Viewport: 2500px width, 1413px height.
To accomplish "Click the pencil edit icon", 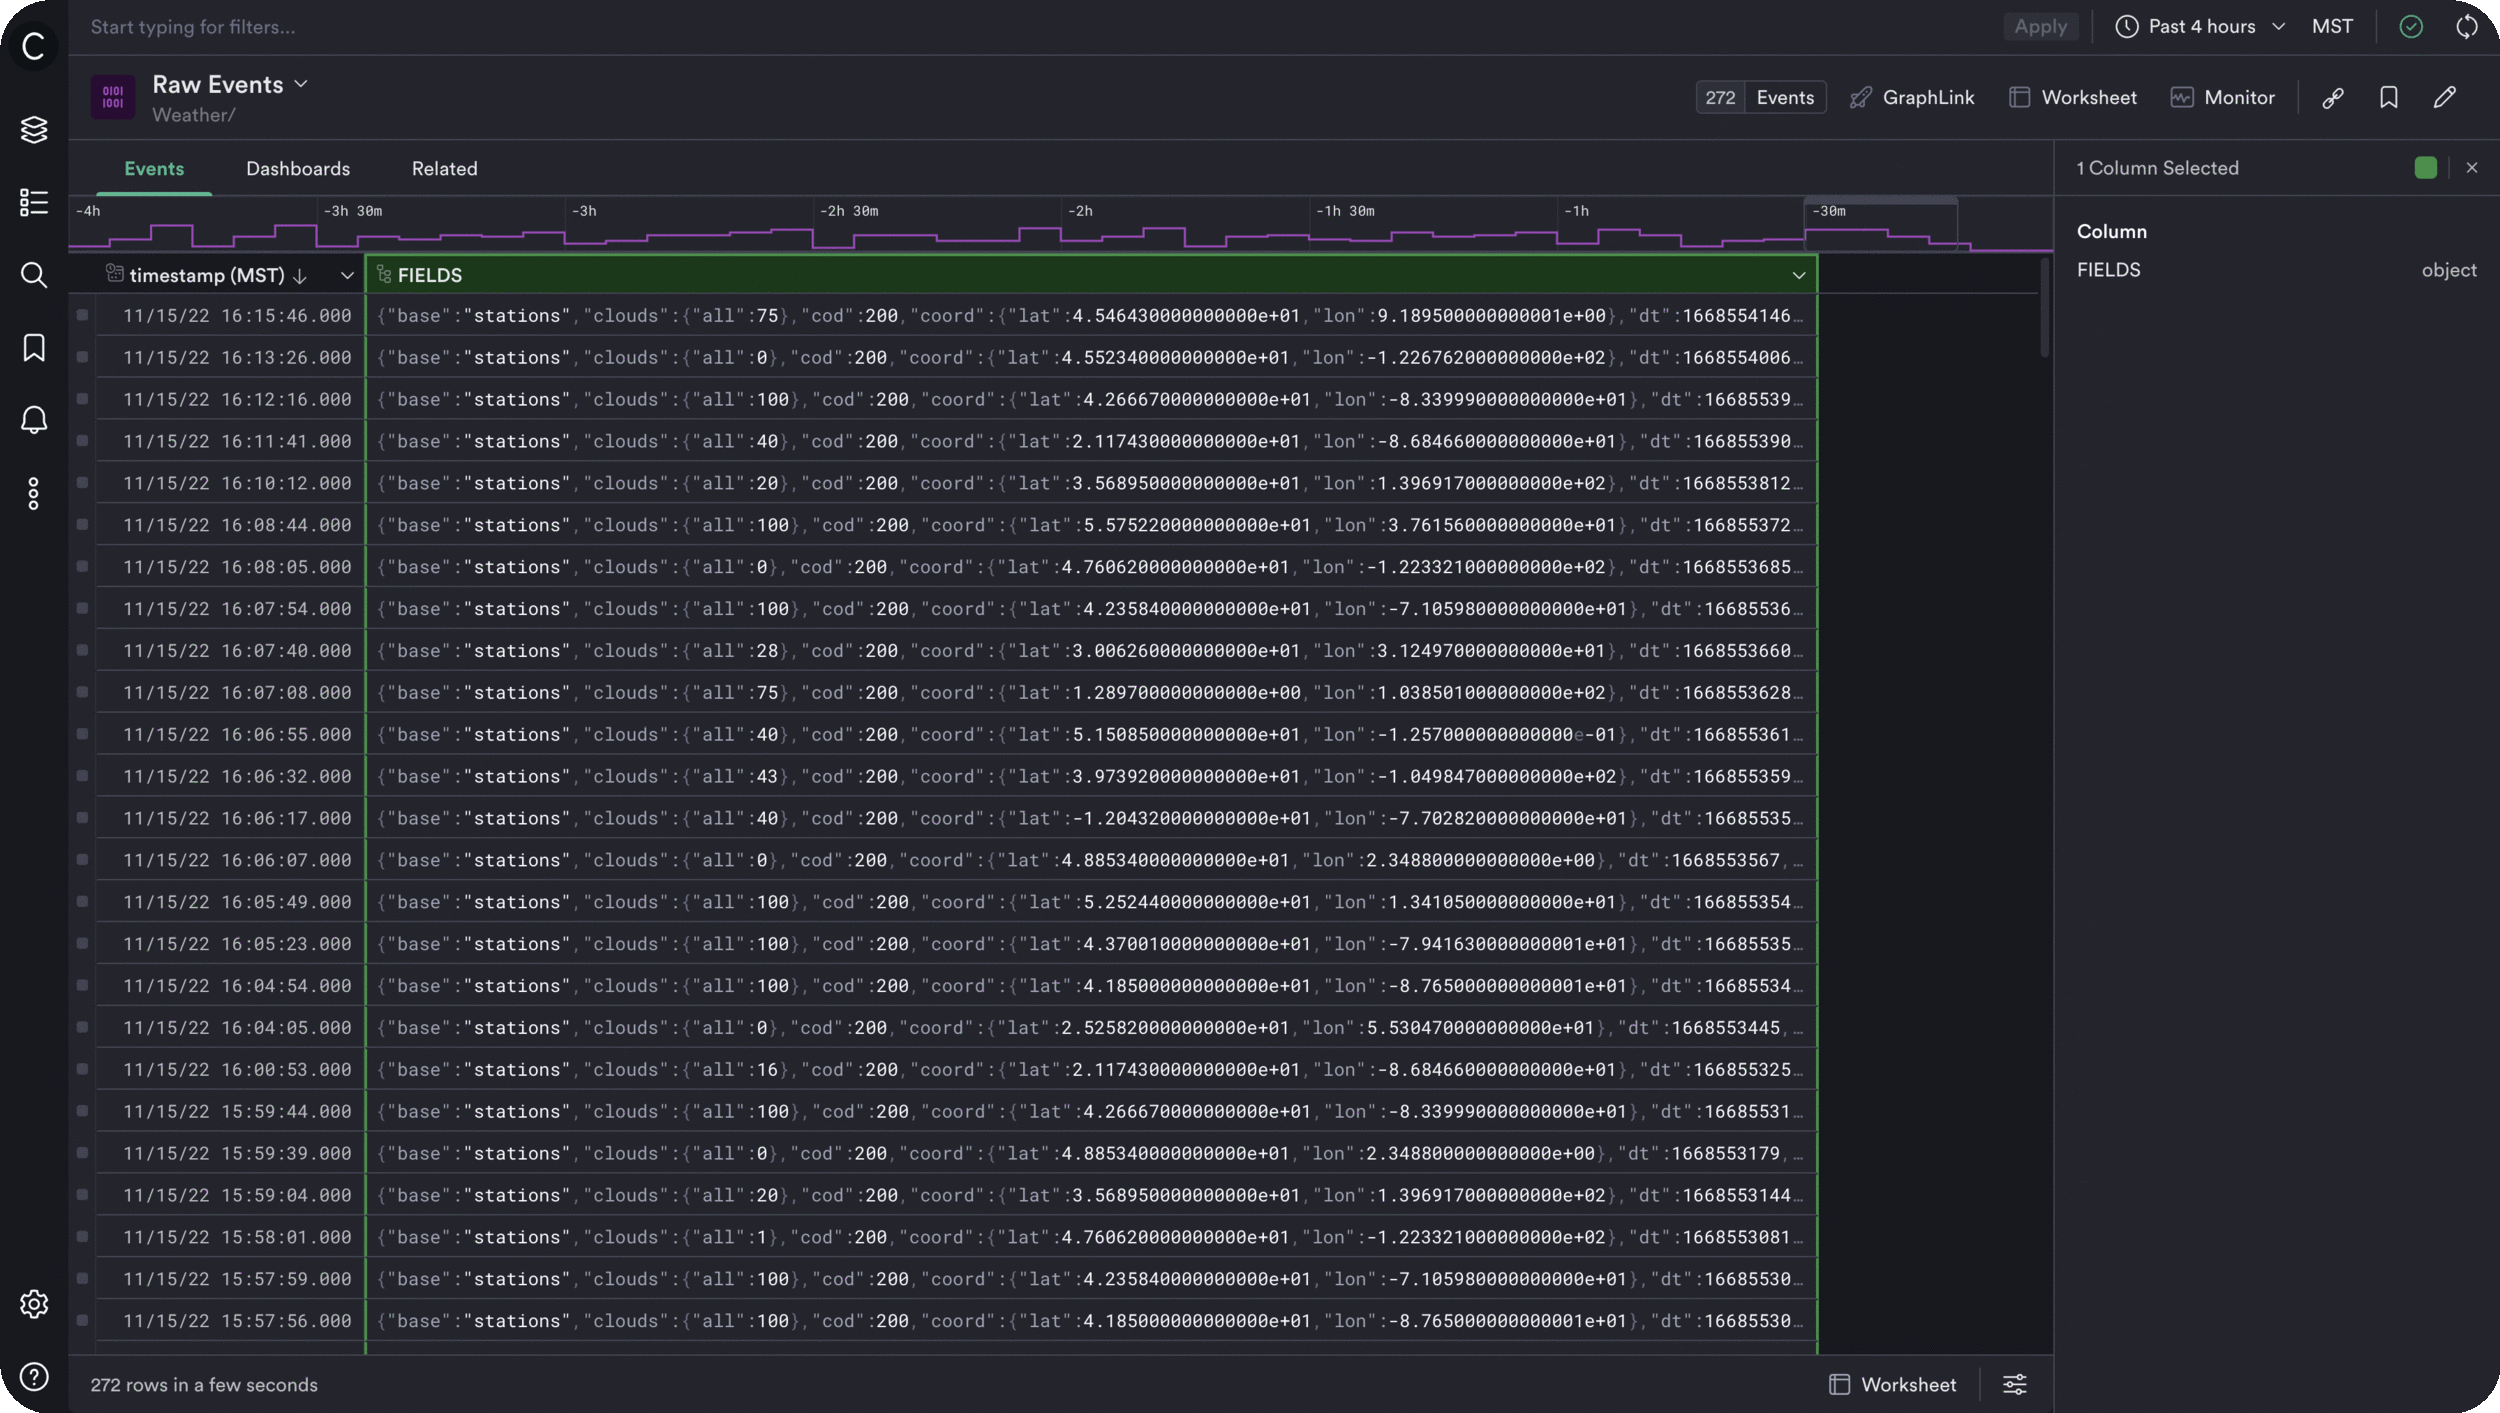I will click(2445, 98).
